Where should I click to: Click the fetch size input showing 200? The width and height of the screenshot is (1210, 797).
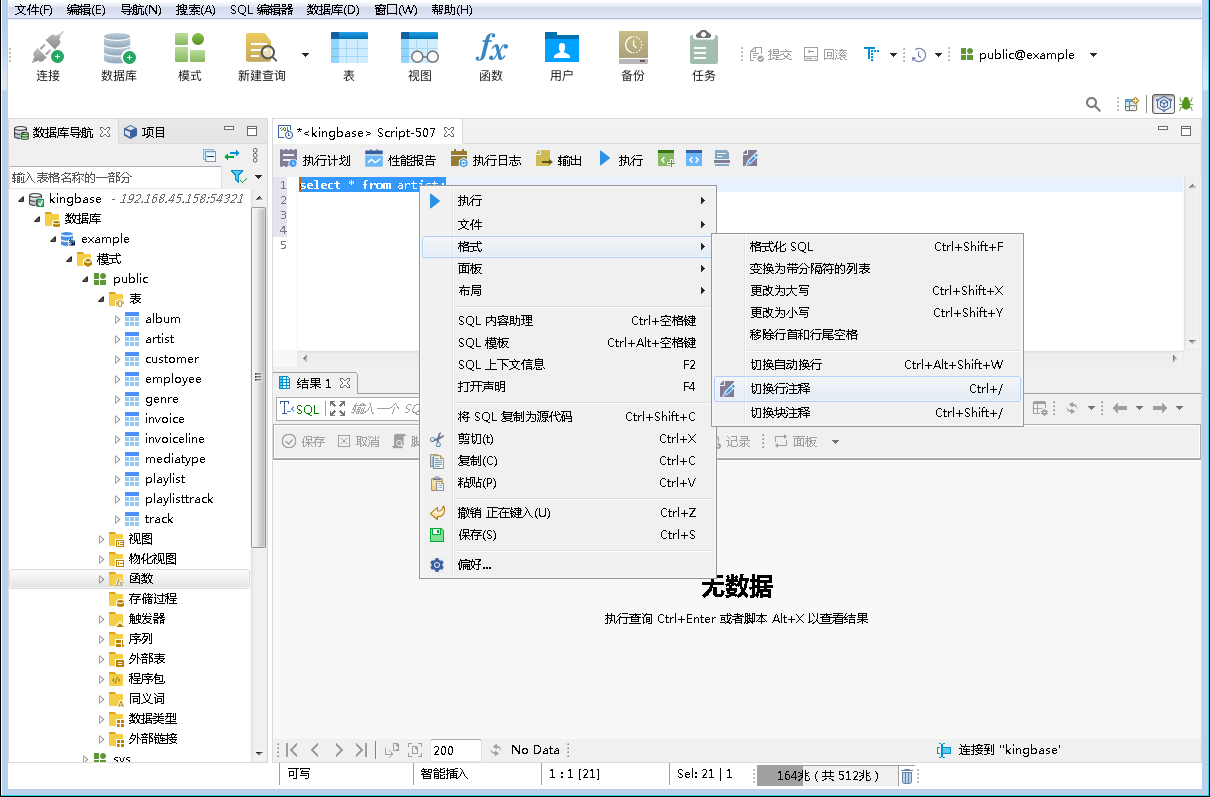(455, 749)
